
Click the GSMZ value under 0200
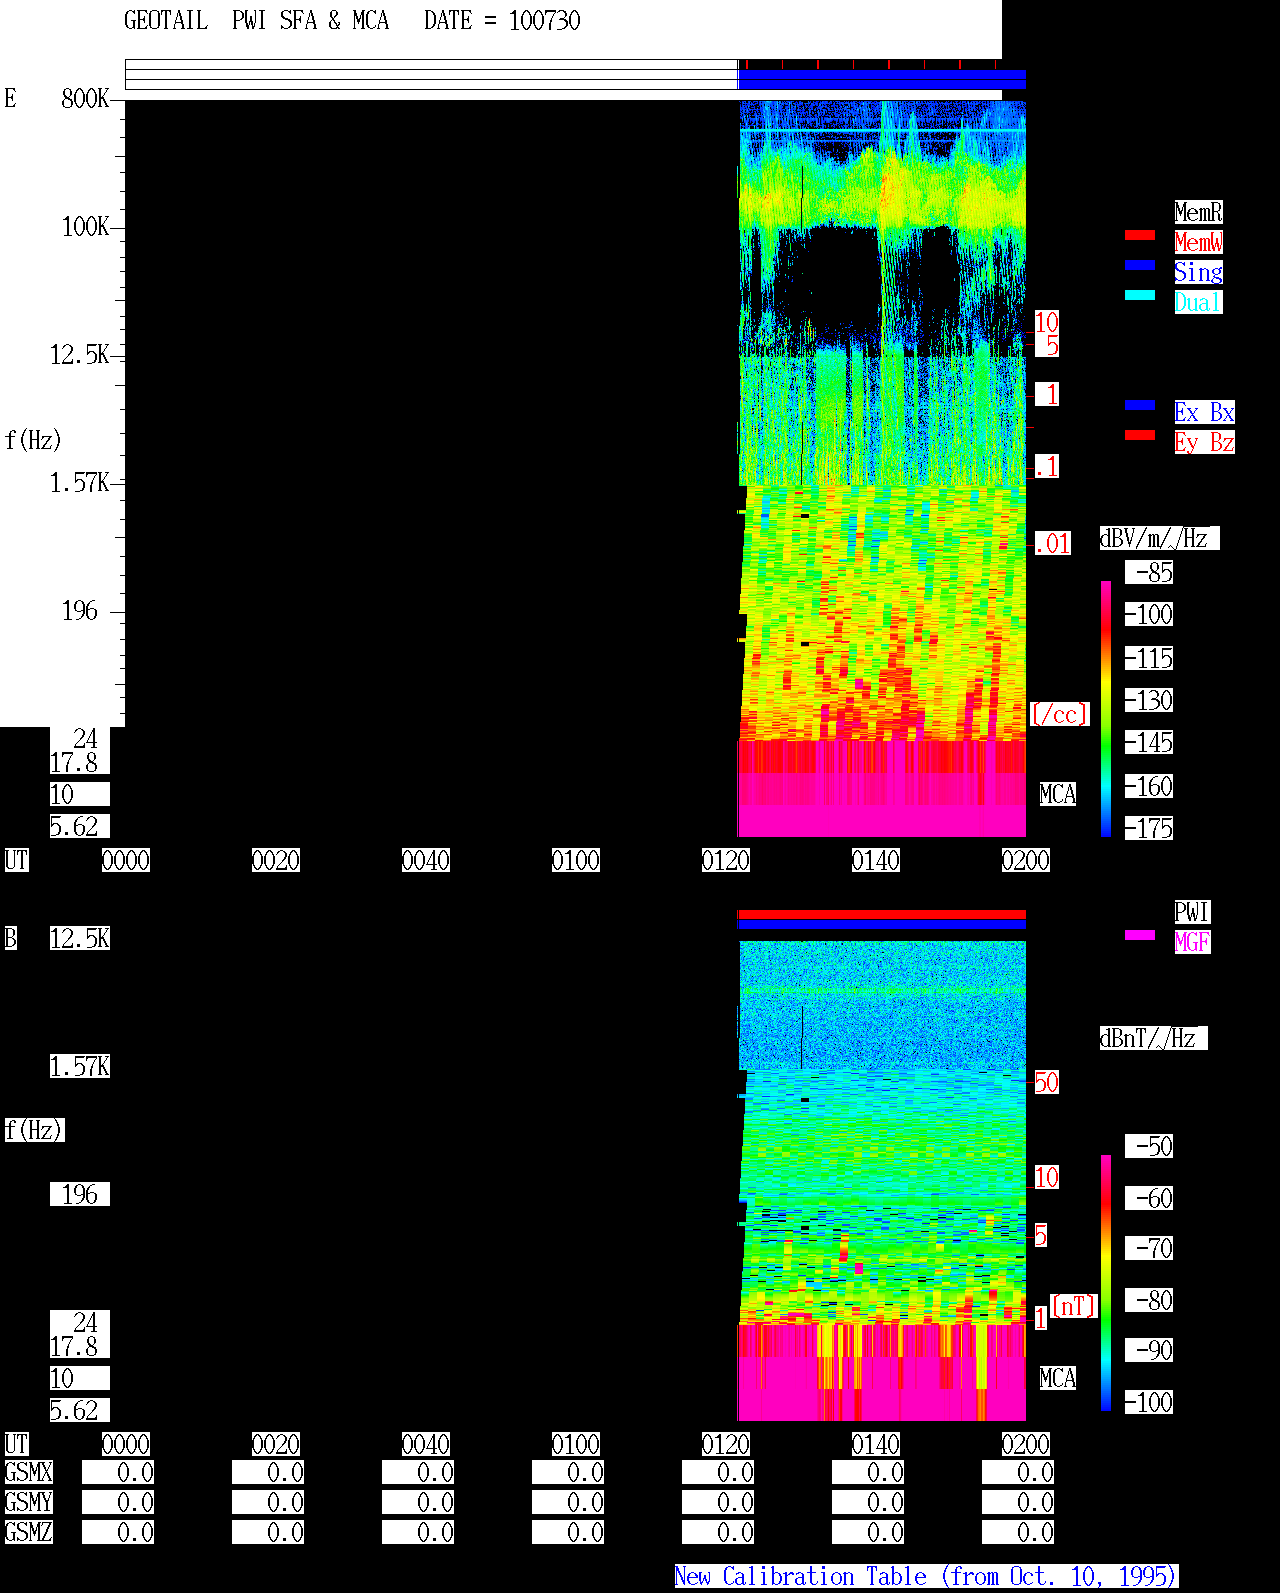pos(1018,1532)
